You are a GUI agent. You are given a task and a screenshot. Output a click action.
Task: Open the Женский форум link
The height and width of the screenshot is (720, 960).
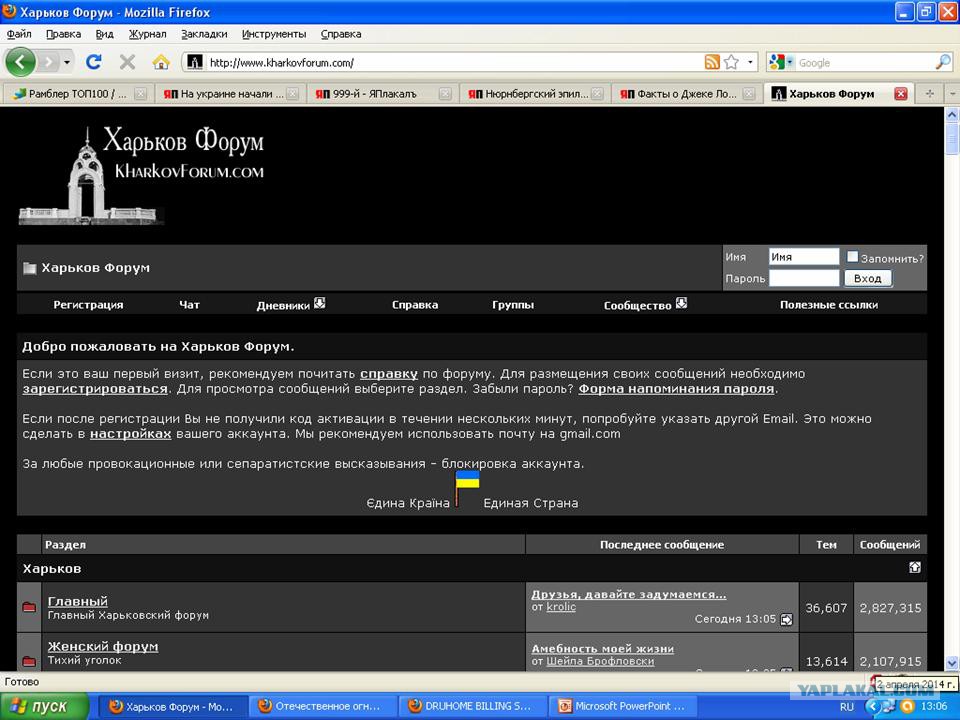[103, 647]
